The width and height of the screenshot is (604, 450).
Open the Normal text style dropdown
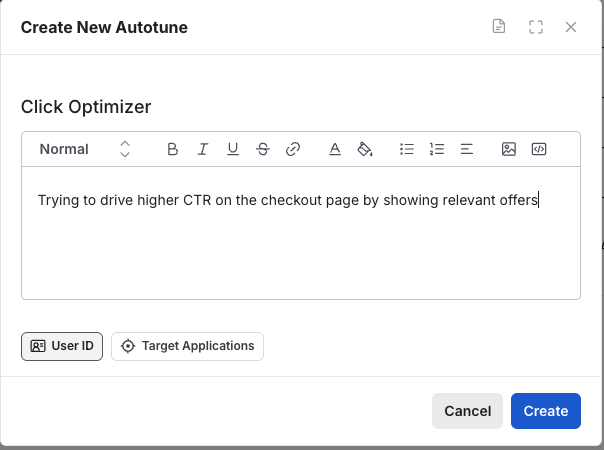tap(85, 149)
